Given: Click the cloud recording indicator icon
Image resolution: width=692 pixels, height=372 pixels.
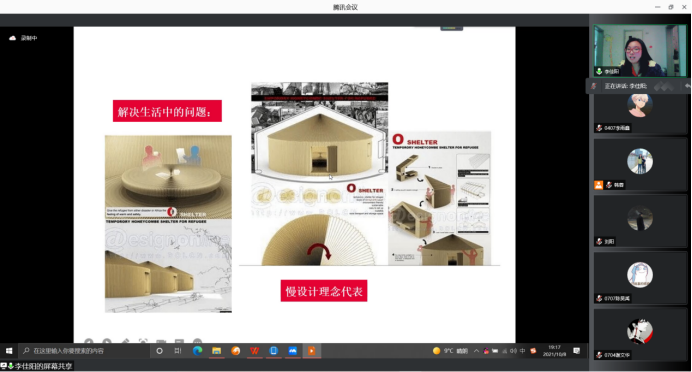Looking at the screenshot, I should (12, 38).
